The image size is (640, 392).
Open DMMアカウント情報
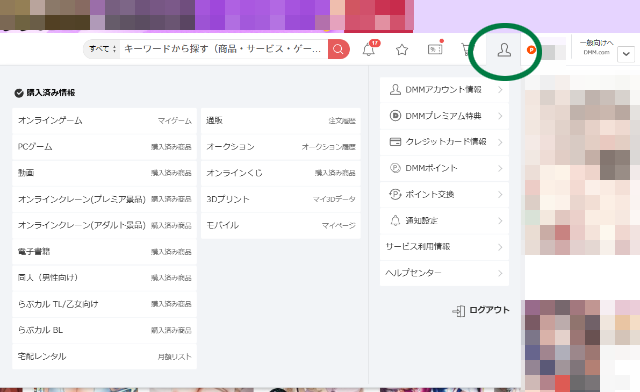click(x=444, y=89)
